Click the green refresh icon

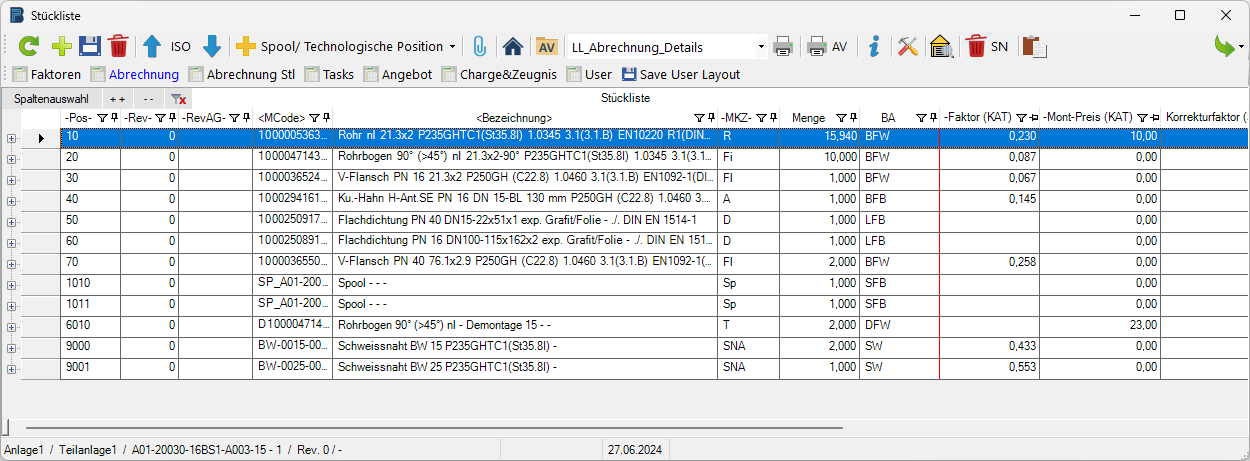(x=29, y=46)
